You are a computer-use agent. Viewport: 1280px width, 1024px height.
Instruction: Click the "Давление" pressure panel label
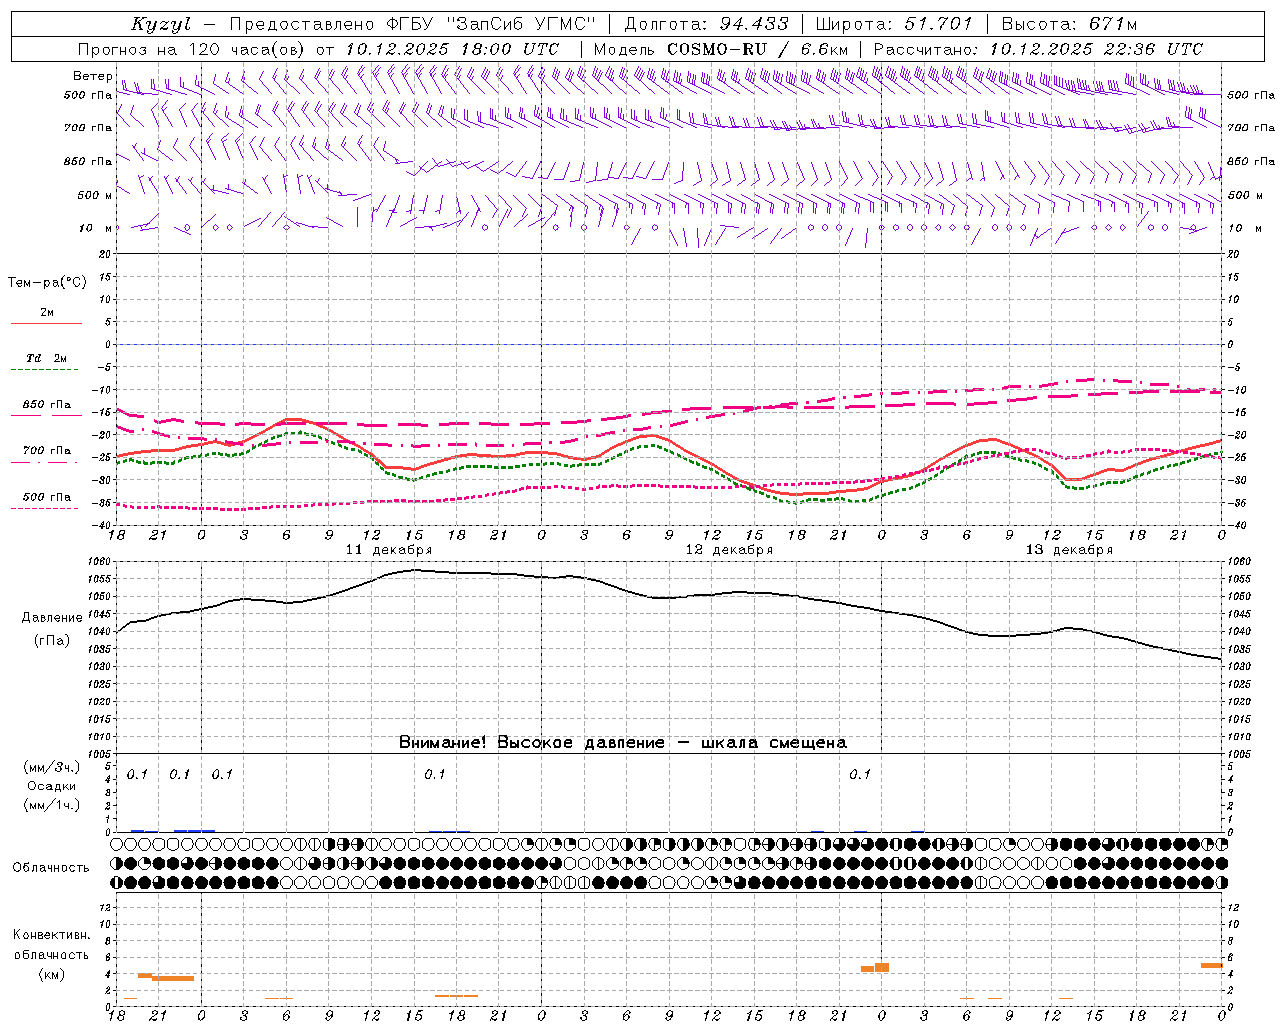tap(52, 618)
